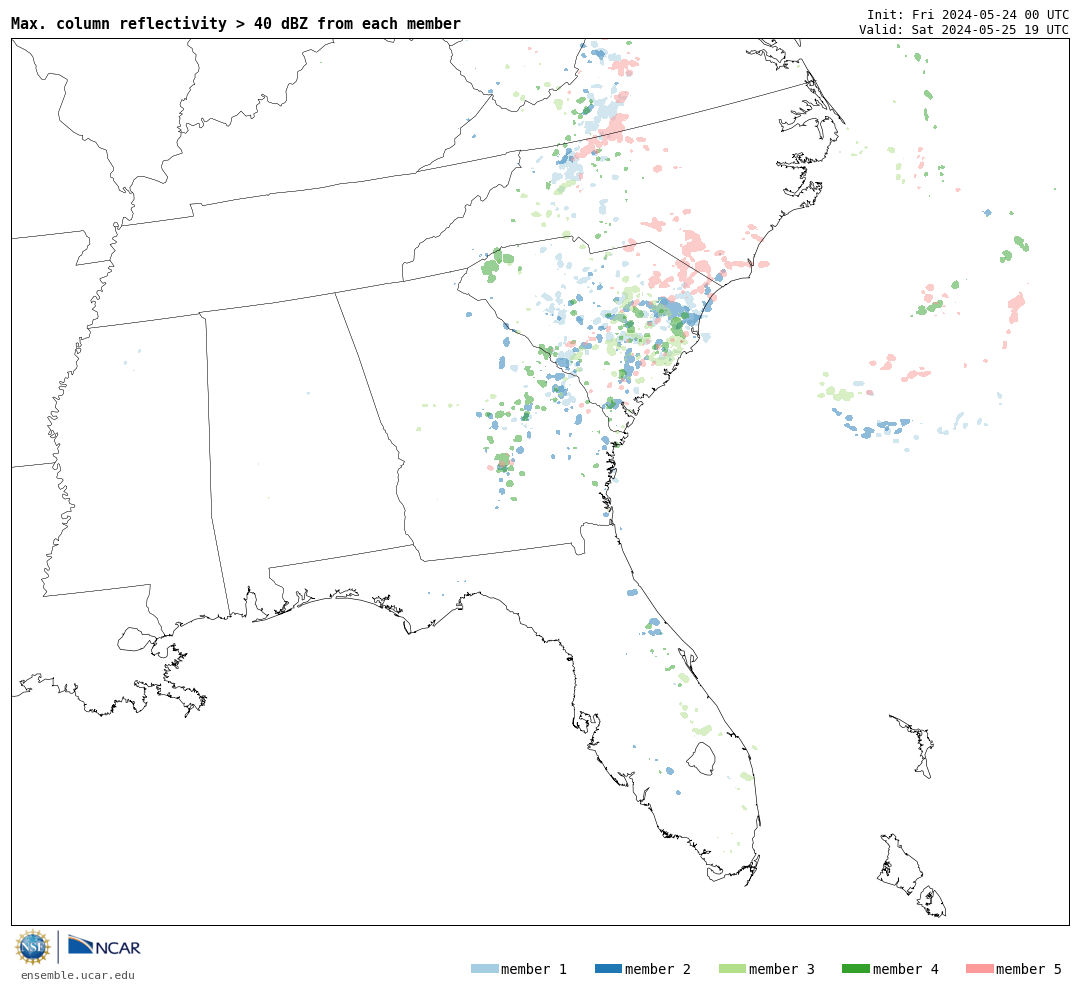The width and height of the screenshot is (1080, 988).
Task: Open the ensemble.ucar.edu link text
Action: tap(78, 975)
